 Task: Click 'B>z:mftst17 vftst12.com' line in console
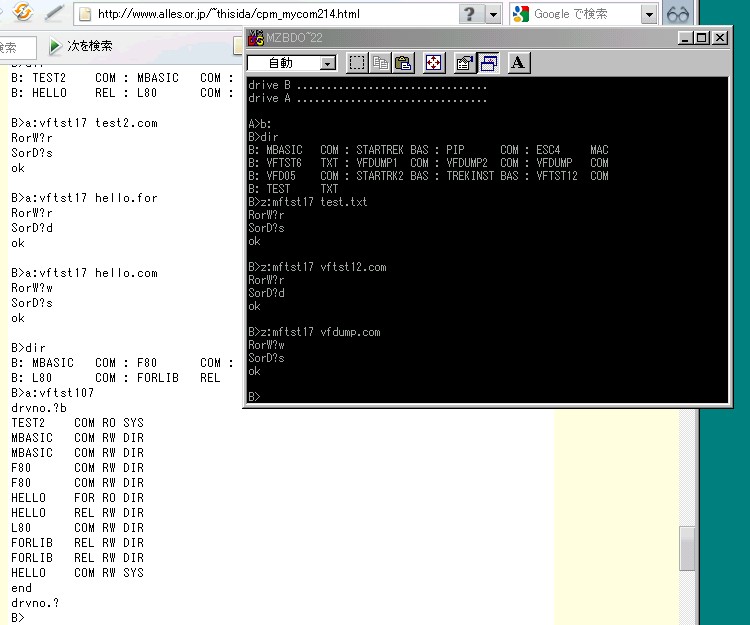point(317,267)
